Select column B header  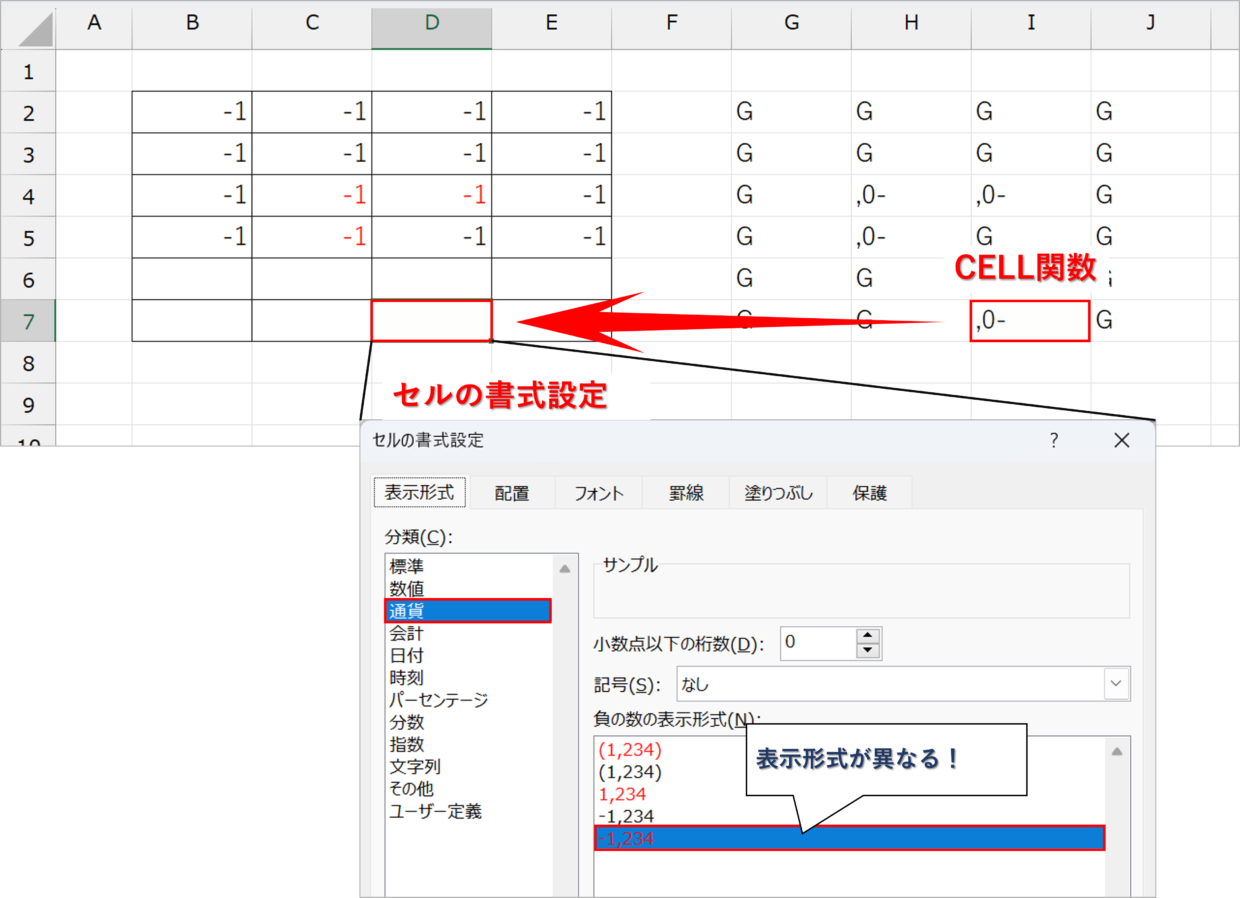point(192,23)
